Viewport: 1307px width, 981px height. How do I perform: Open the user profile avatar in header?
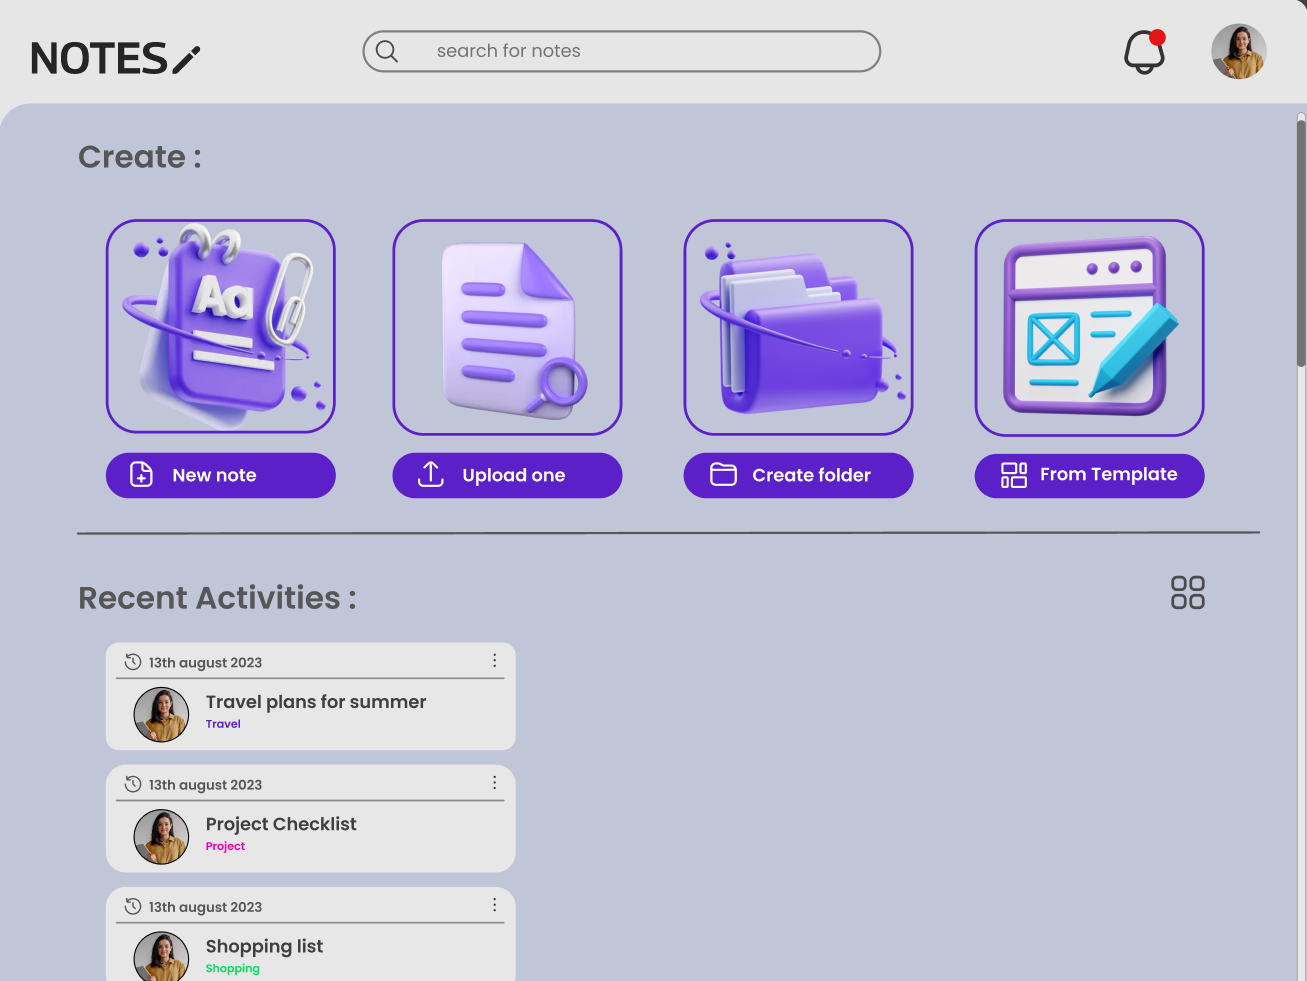click(x=1239, y=51)
